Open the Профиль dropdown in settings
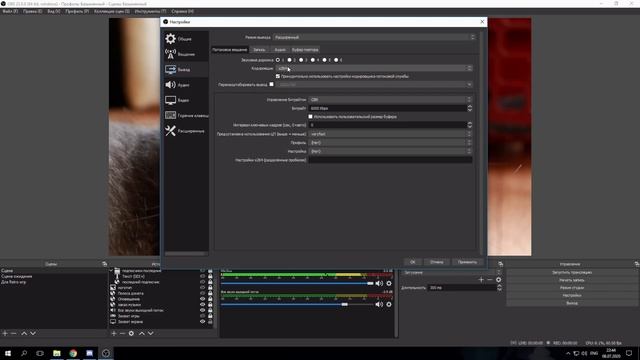640x360 pixels. click(x=391, y=142)
